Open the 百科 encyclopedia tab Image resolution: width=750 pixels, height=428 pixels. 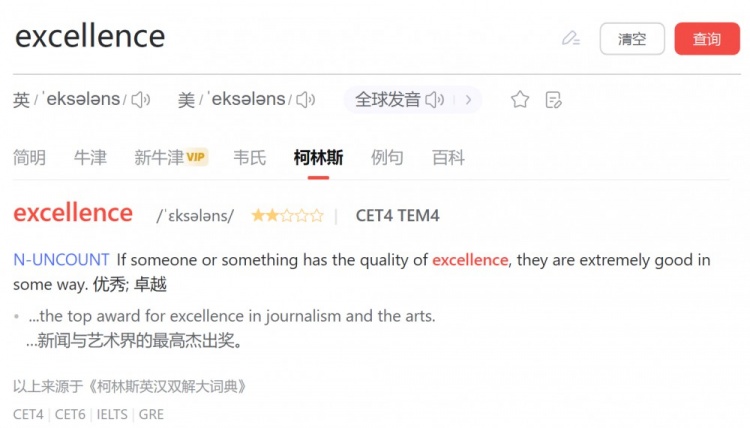pyautogui.click(x=448, y=157)
